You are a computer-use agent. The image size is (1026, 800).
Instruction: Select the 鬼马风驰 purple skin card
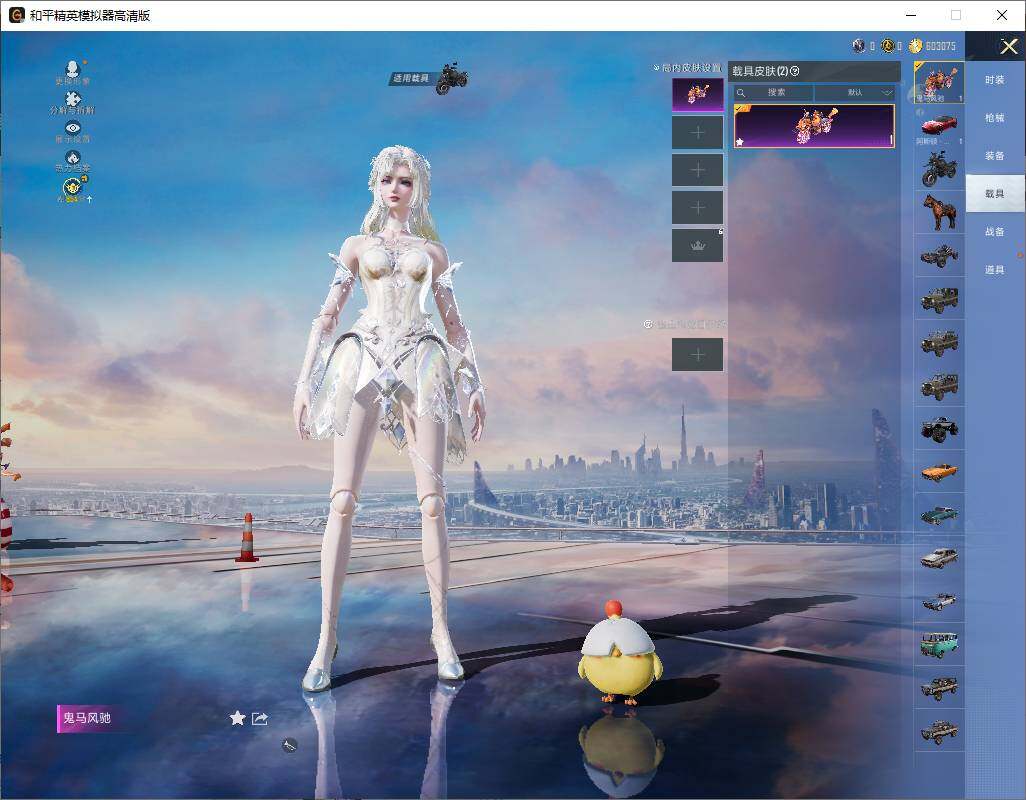(814, 126)
